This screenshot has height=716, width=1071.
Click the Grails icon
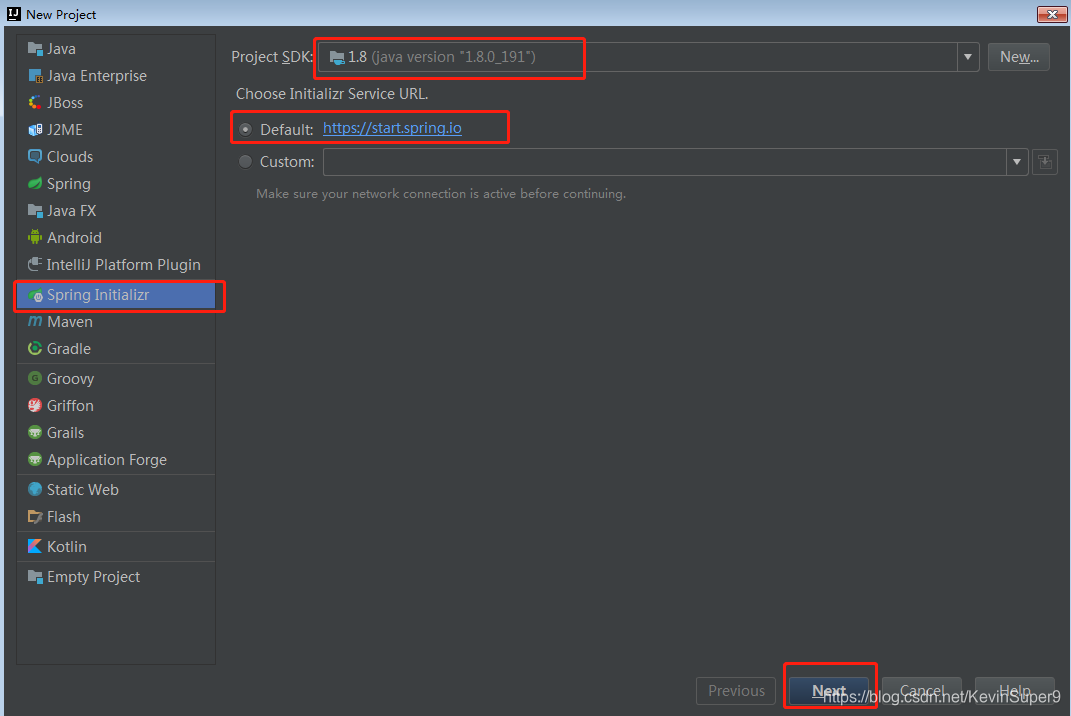coord(35,432)
